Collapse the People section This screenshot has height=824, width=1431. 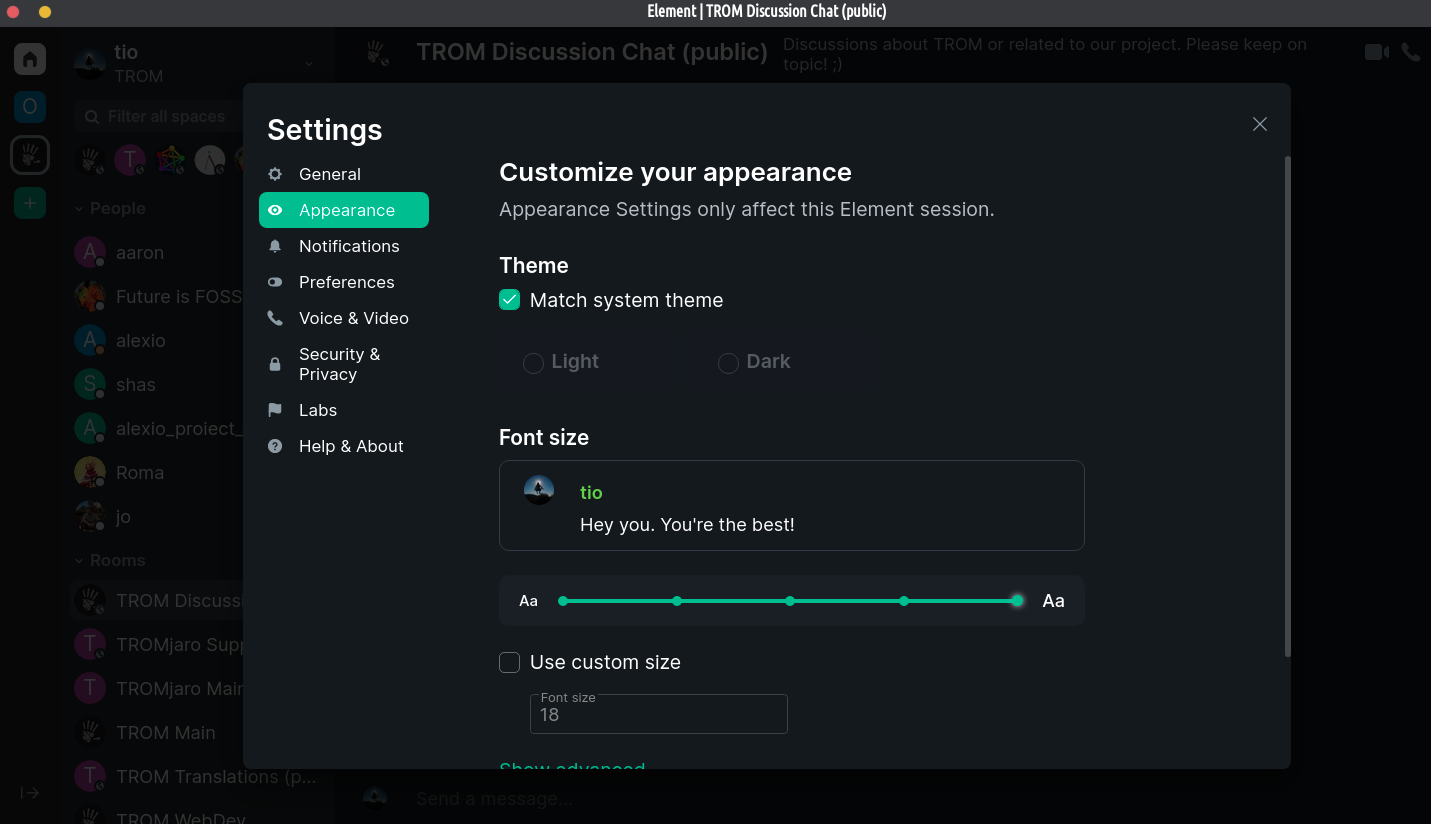[110, 208]
